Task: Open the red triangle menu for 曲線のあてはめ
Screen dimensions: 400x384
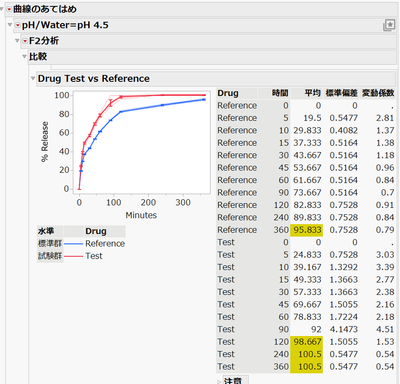Action: click(9, 9)
